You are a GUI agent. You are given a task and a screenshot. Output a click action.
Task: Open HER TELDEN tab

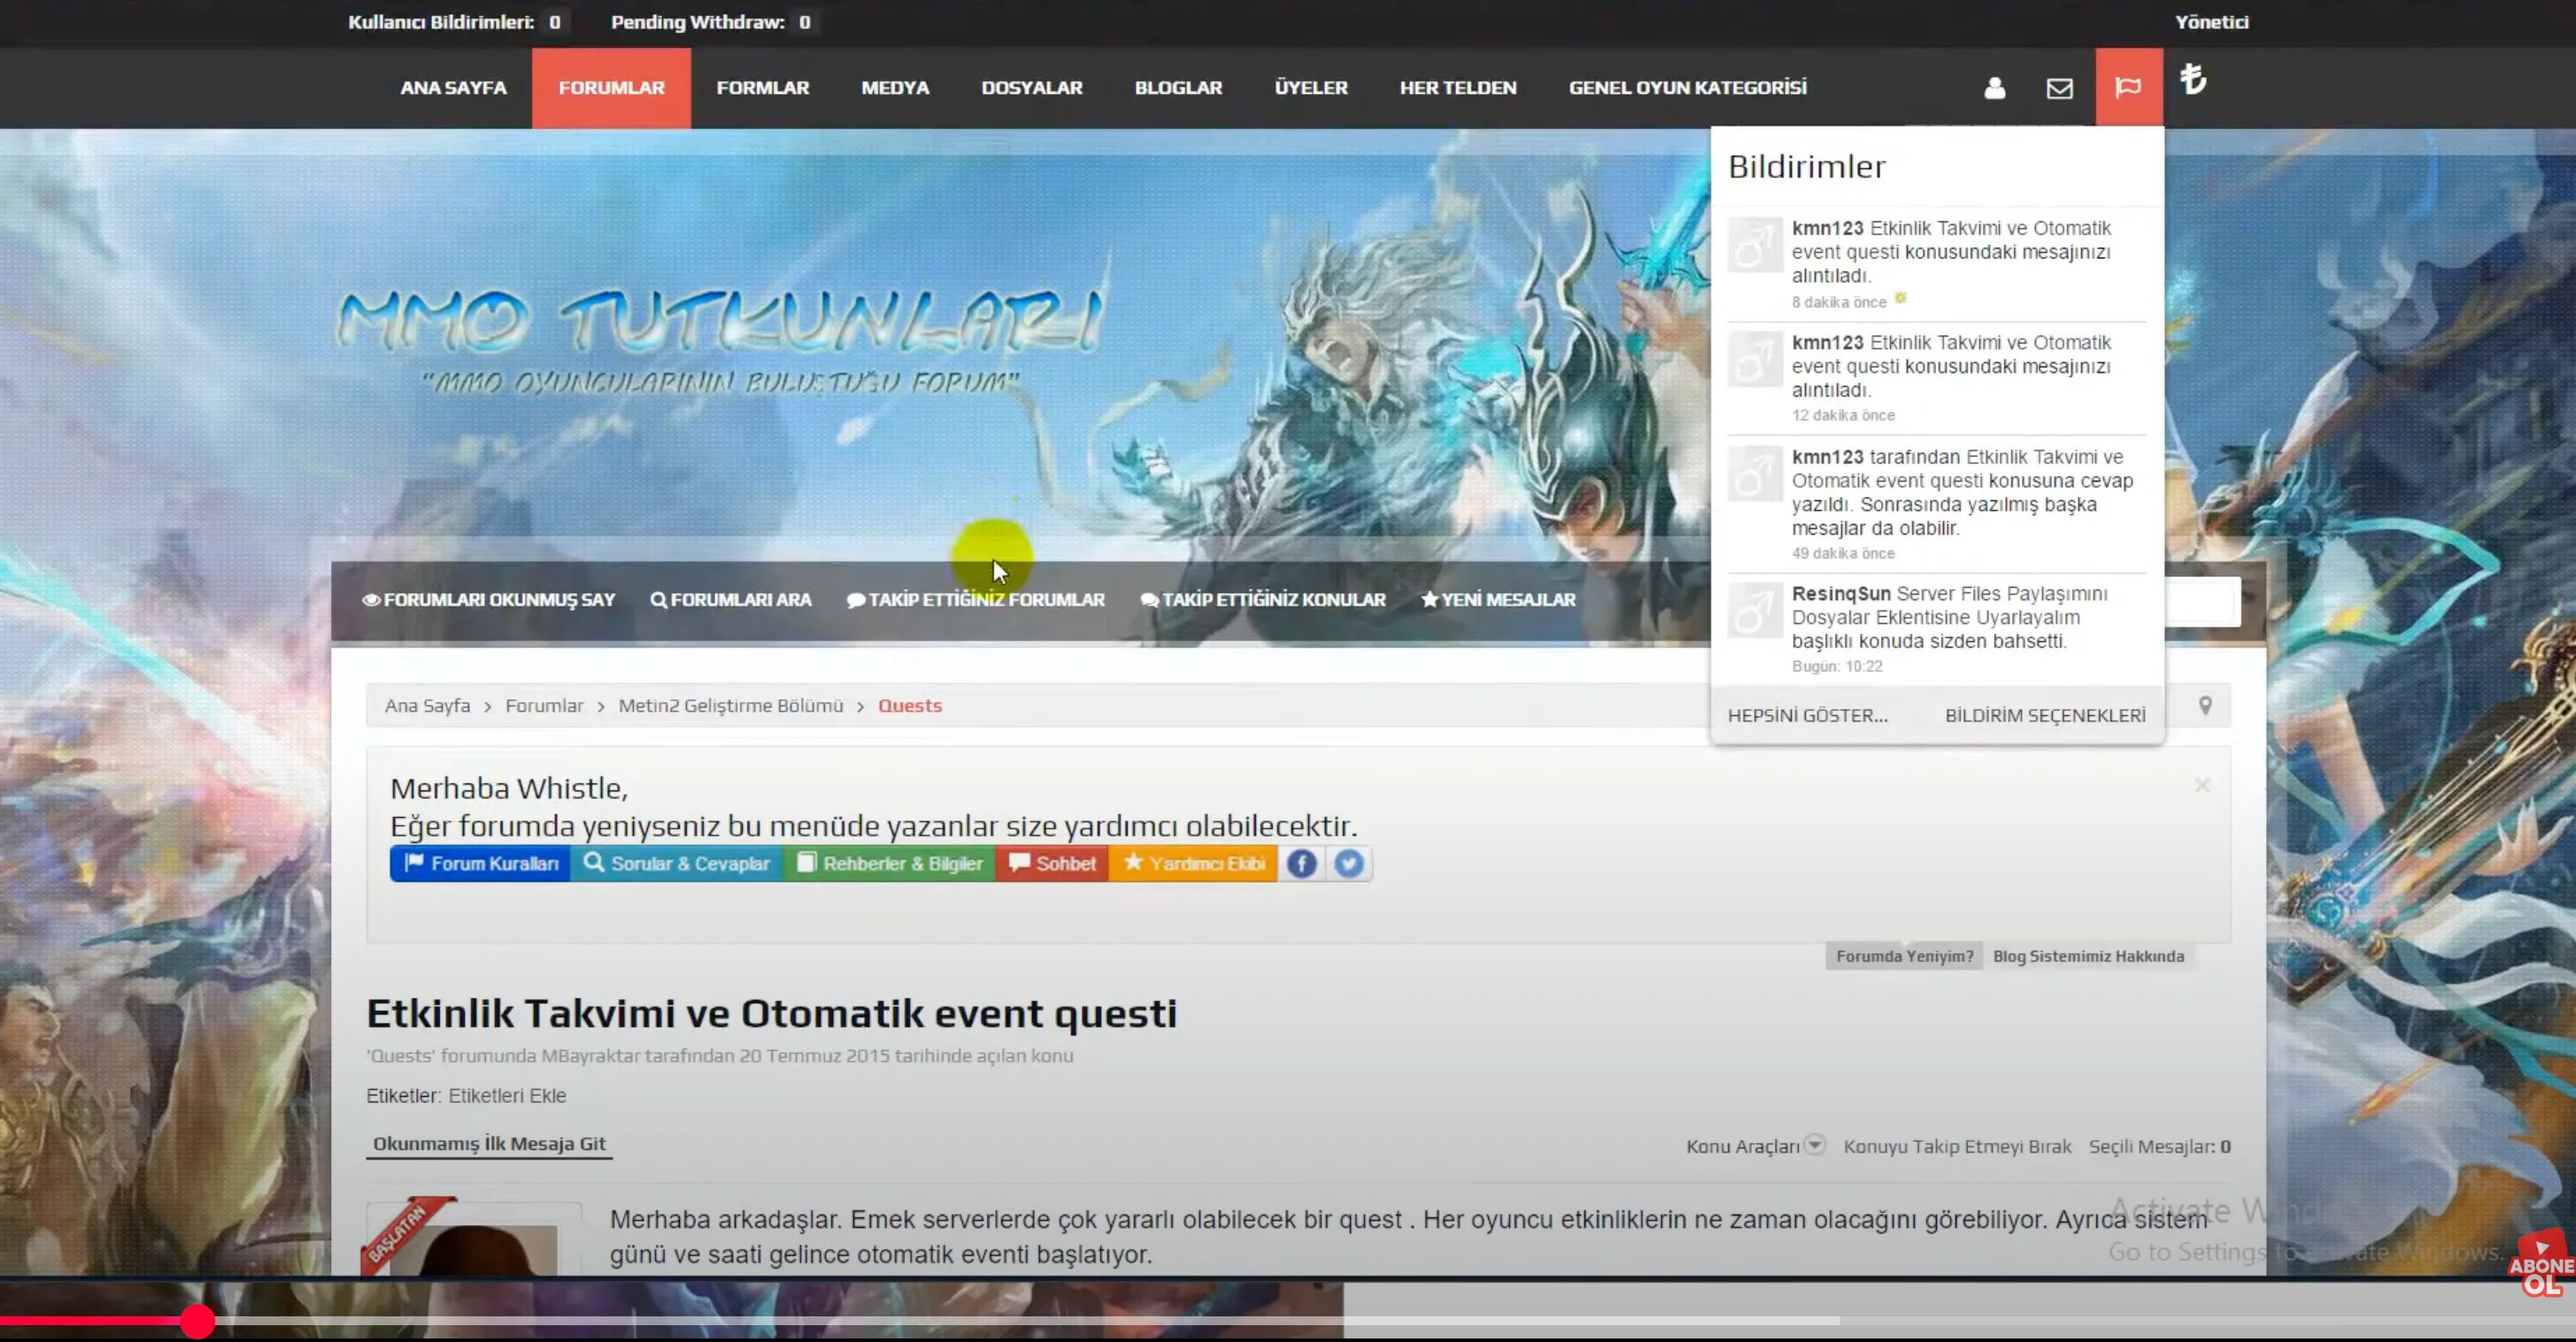[x=1458, y=88]
